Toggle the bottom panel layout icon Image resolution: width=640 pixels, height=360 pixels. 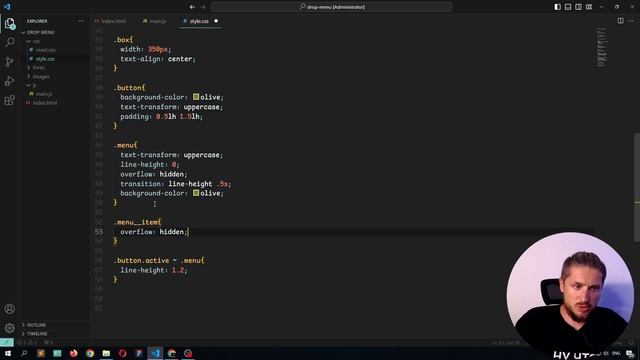pos(568,7)
